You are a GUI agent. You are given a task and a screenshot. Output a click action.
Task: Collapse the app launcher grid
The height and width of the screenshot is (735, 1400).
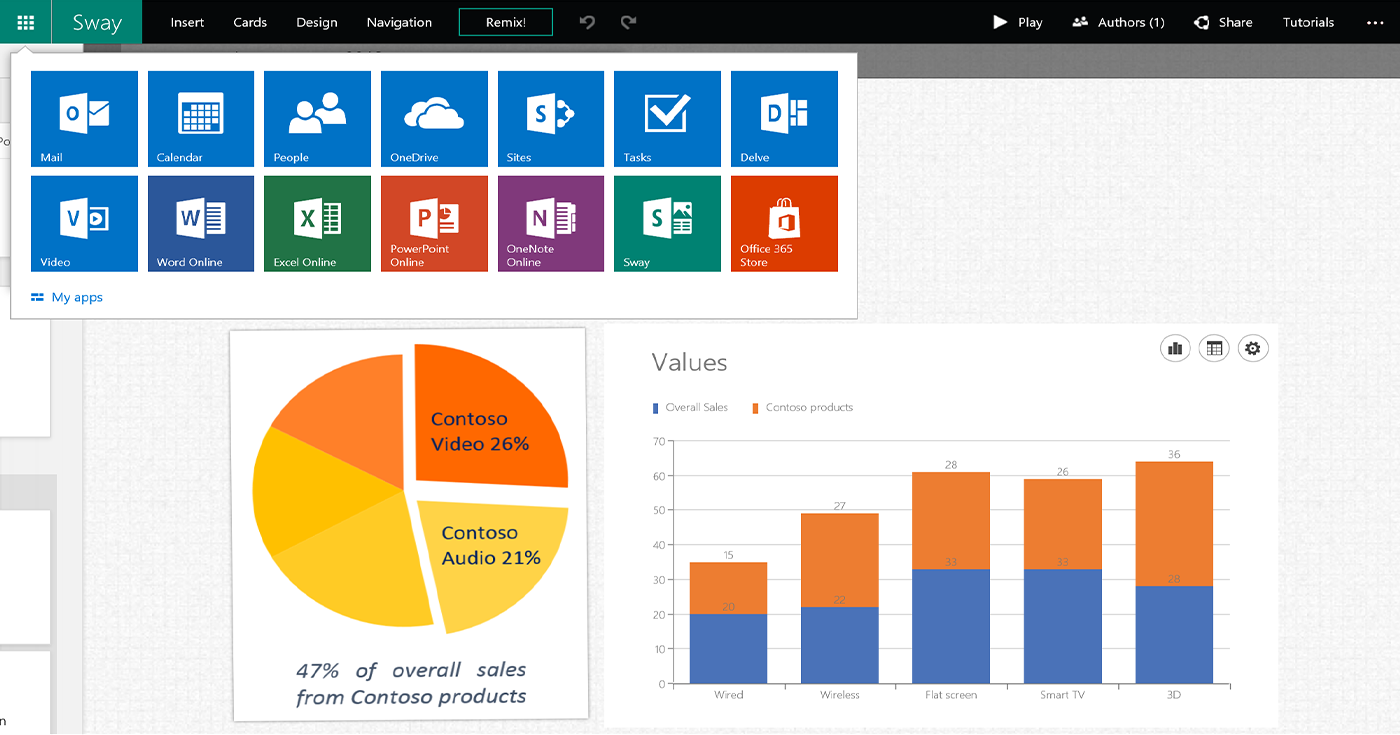[25, 22]
